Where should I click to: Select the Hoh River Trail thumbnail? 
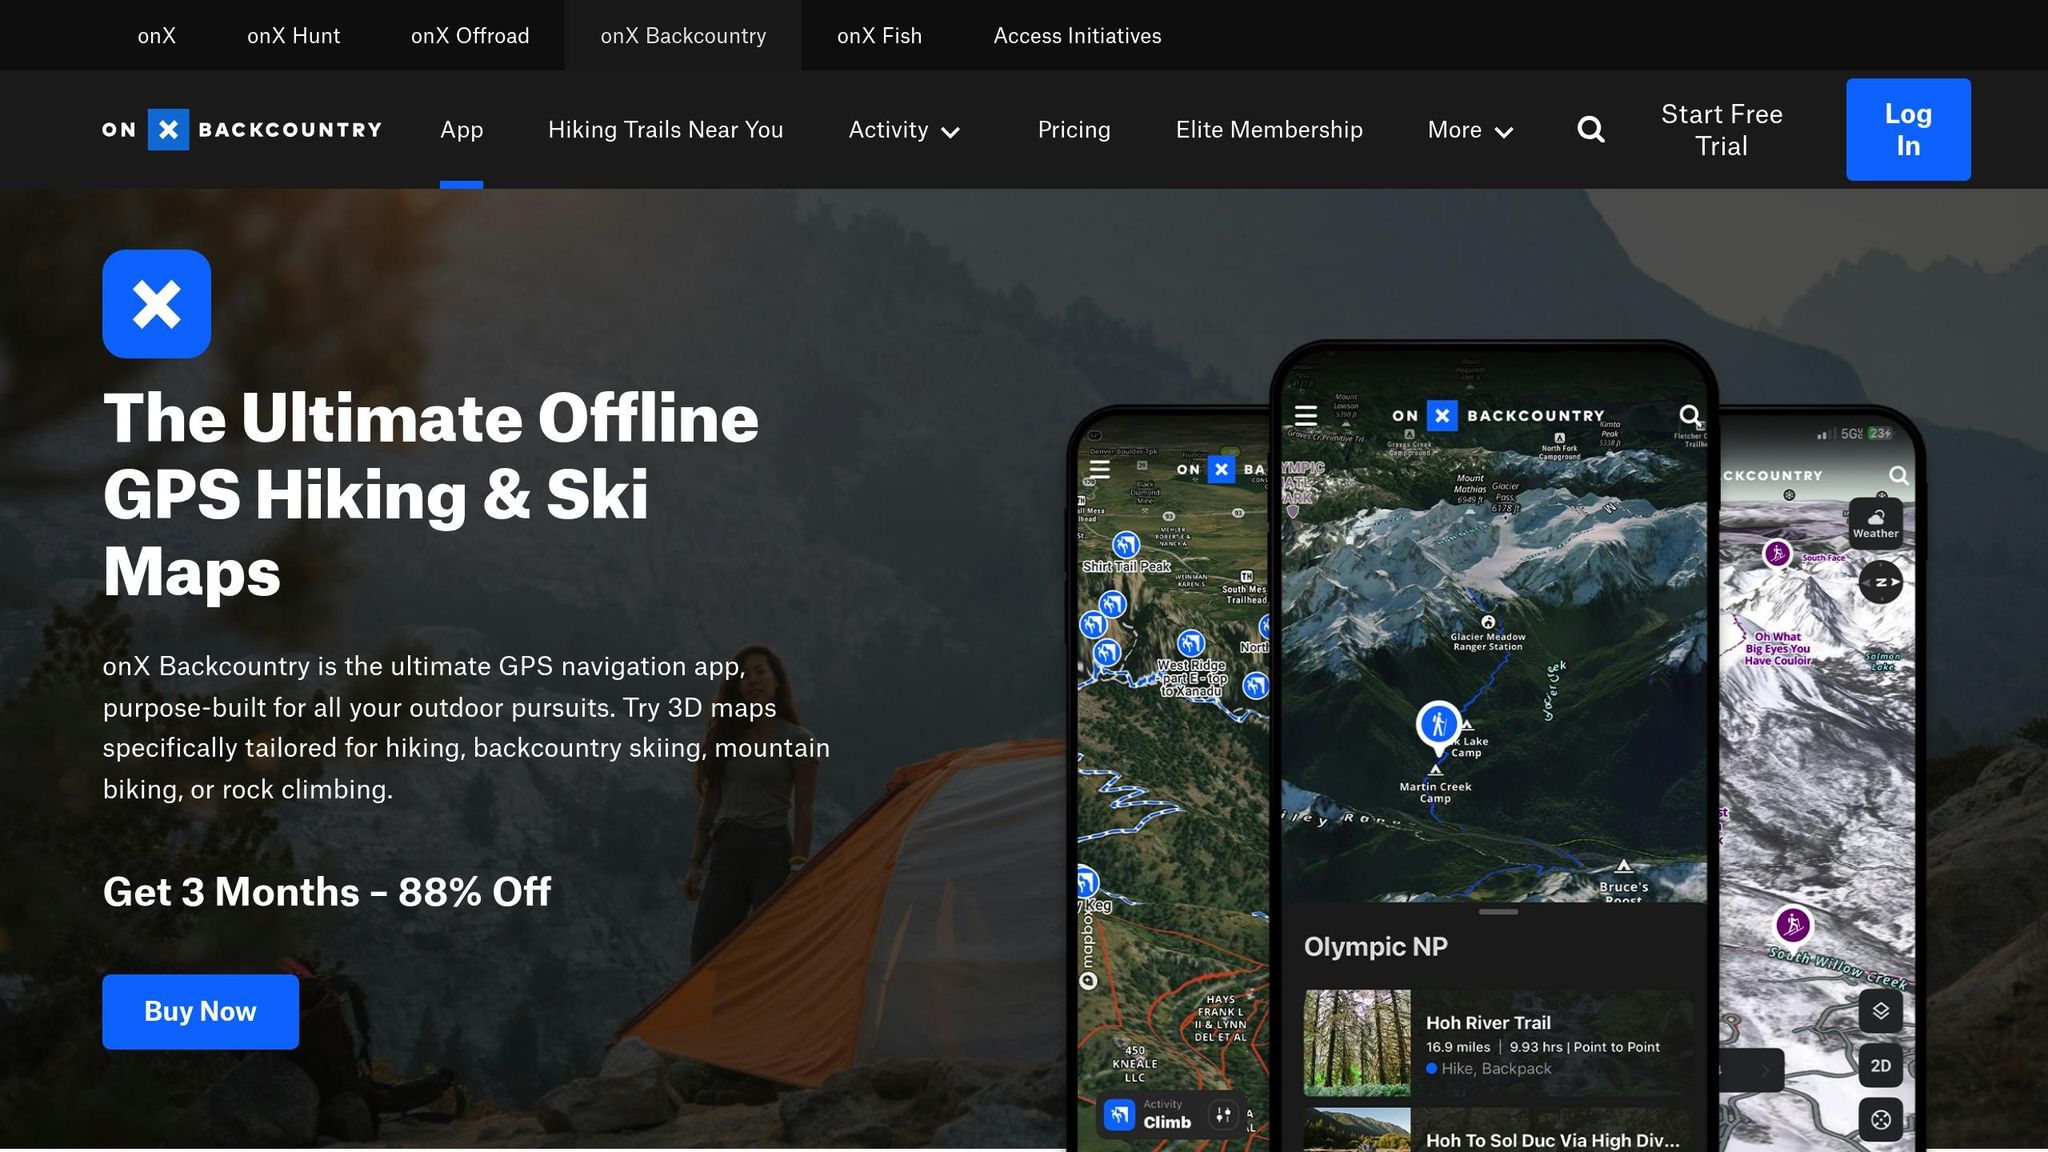pos(1357,1043)
